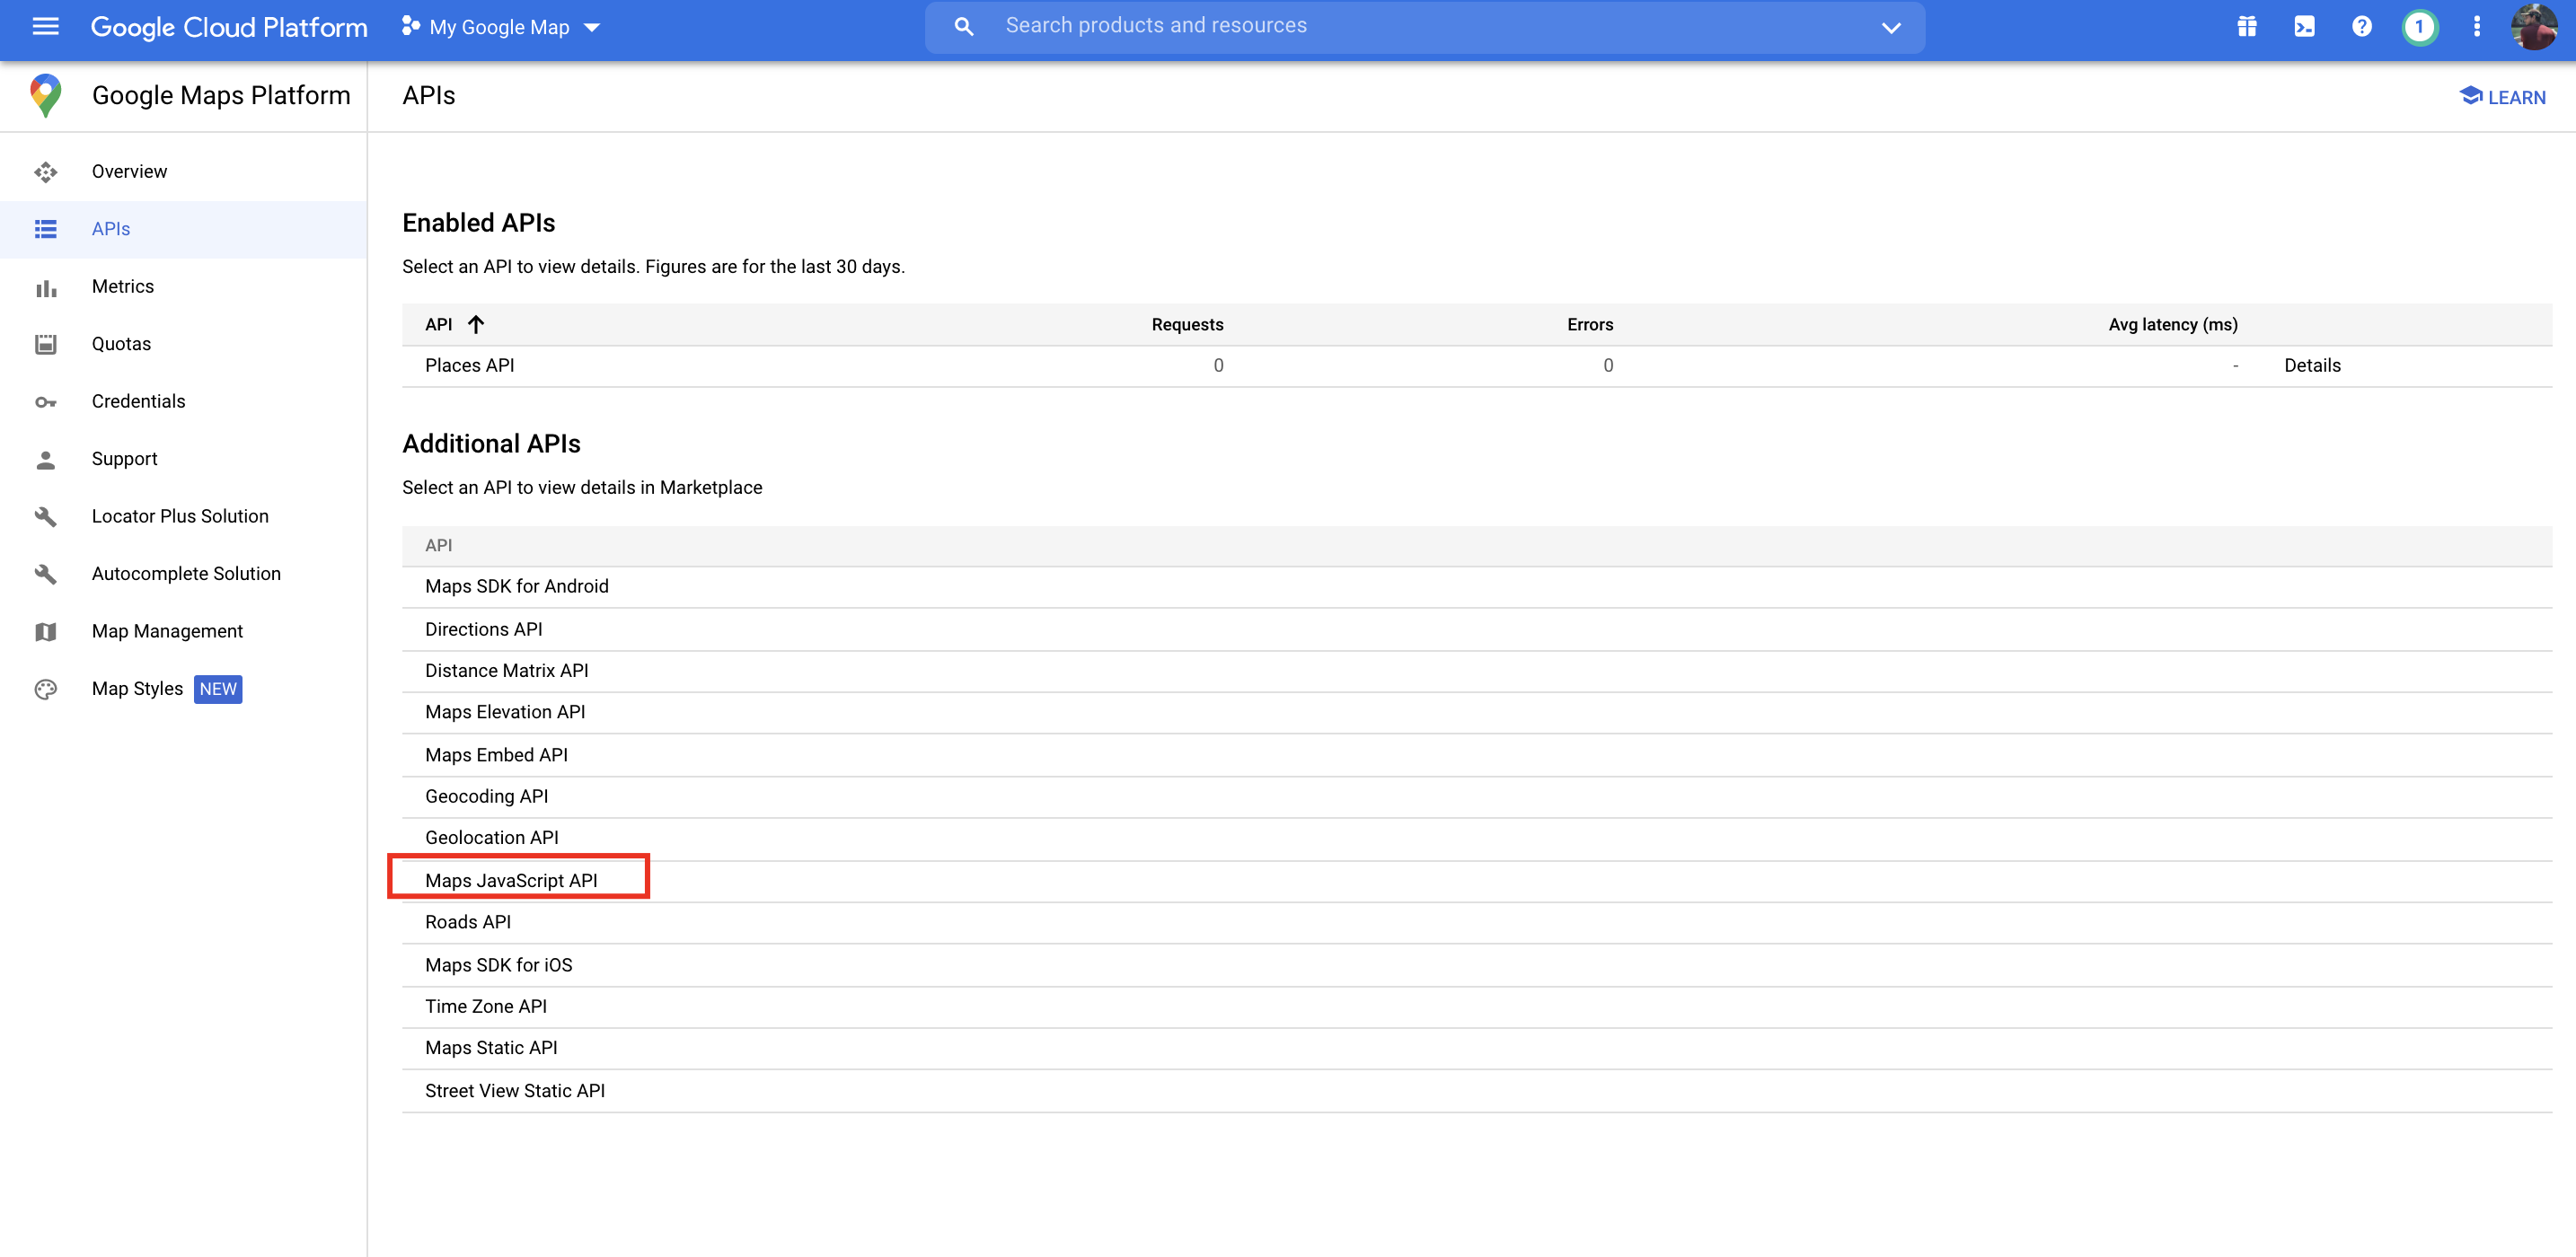Open the help question mark icon
Viewport: 2576px width, 1257px height.
click(x=2361, y=27)
